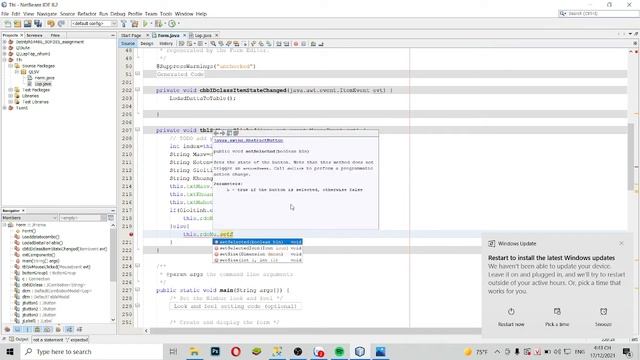The height and width of the screenshot is (360, 640).
Task: Click Pick a time in Windows Update
Action: (x=557, y=317)
